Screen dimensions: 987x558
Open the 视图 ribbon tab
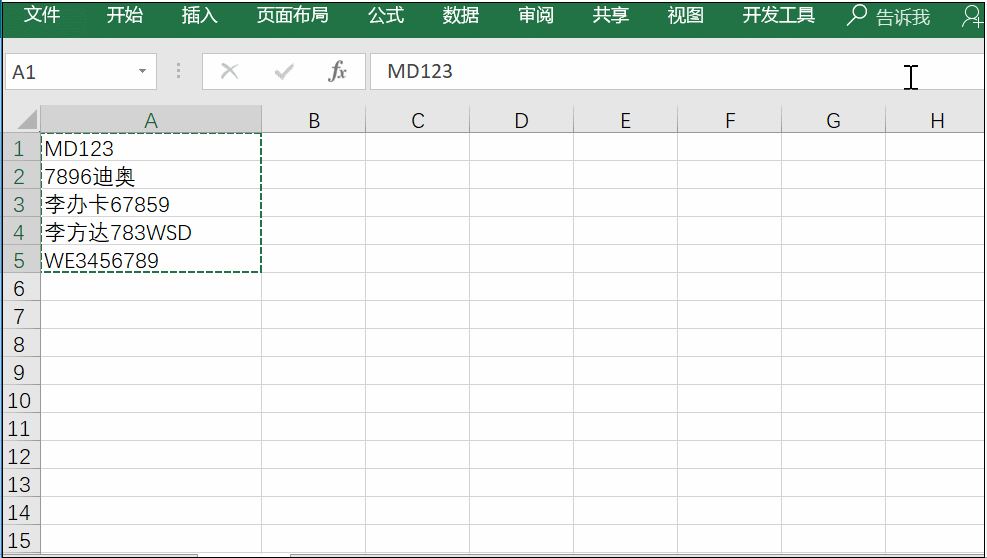point(685,15)
